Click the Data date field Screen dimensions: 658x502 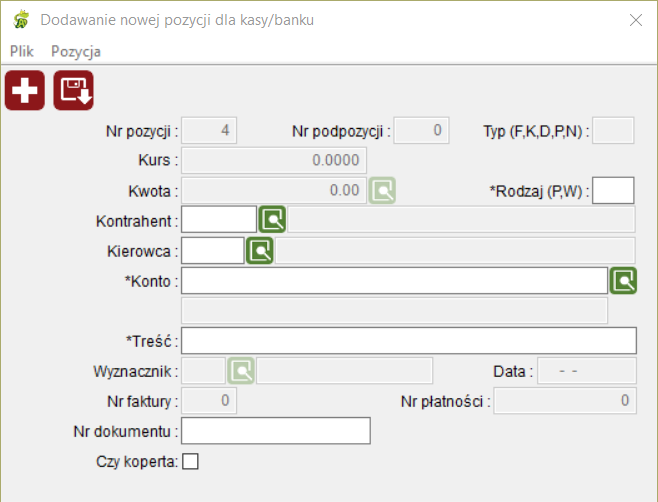point(587,371)
